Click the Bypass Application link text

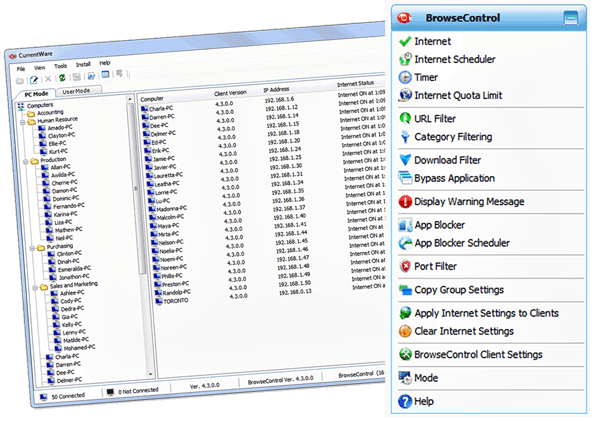tap(454, 178)
